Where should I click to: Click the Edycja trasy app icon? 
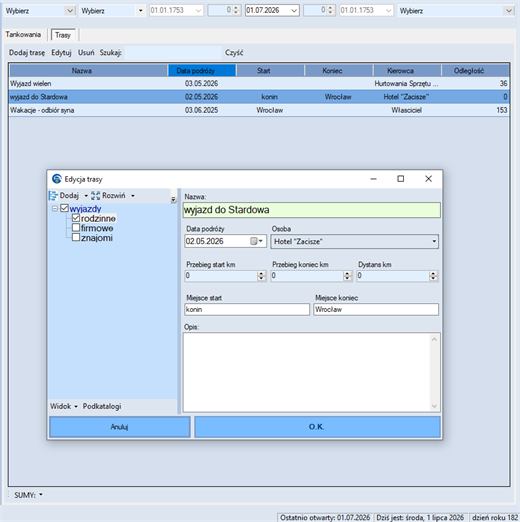[x=57, y=179]
